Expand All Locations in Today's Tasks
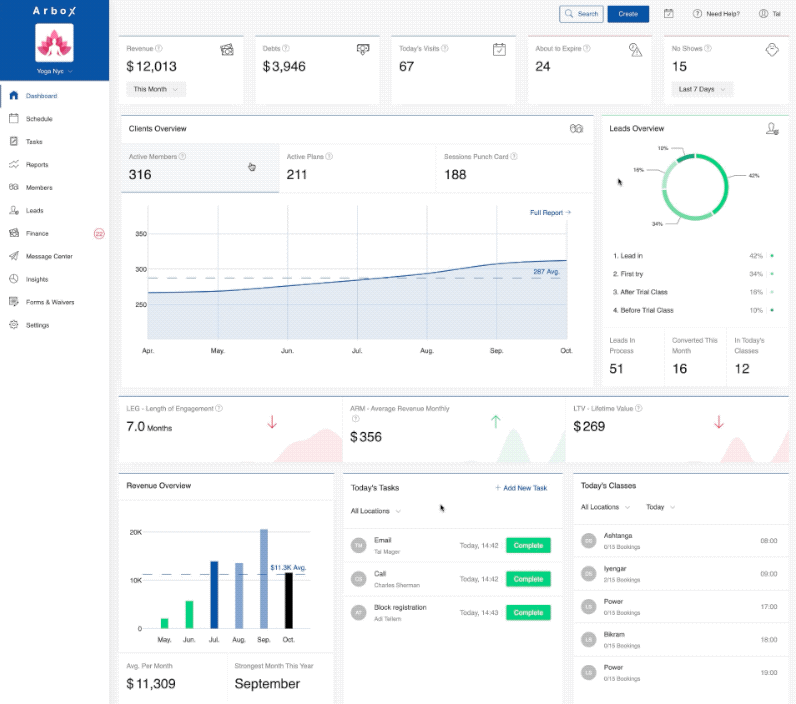 [376, 511]
